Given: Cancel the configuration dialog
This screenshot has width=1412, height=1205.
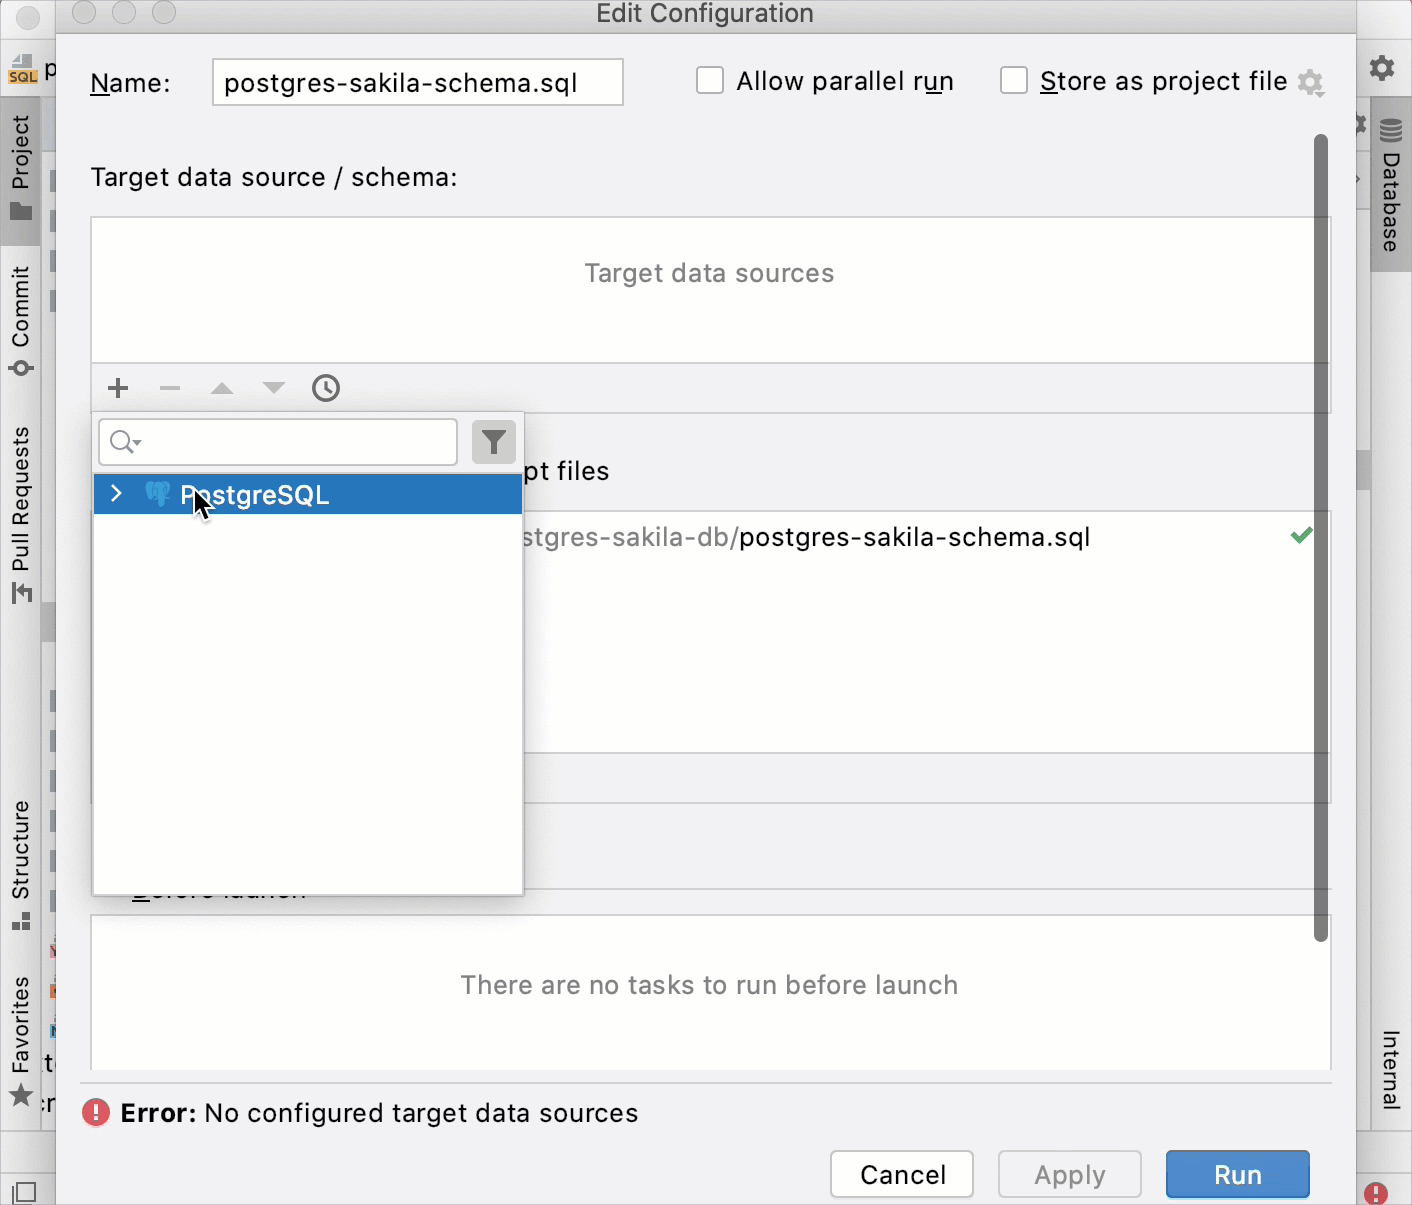Looking at the screenshot, I should click(x=901, y=1174).
